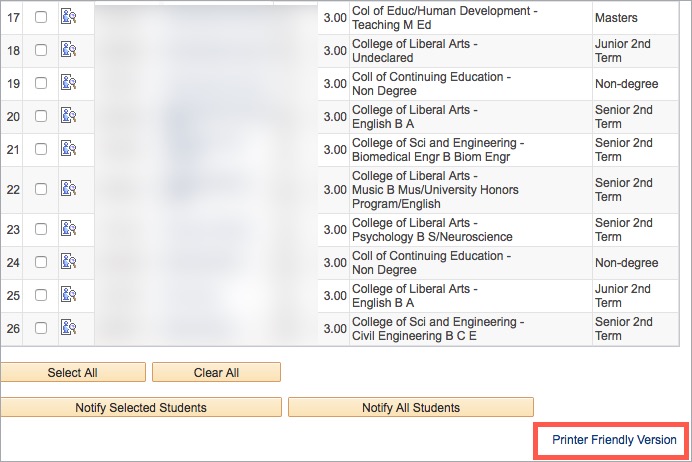Click Notify Selected Students button
Viewport: 692px width, 462px height.
click(141, 407)
